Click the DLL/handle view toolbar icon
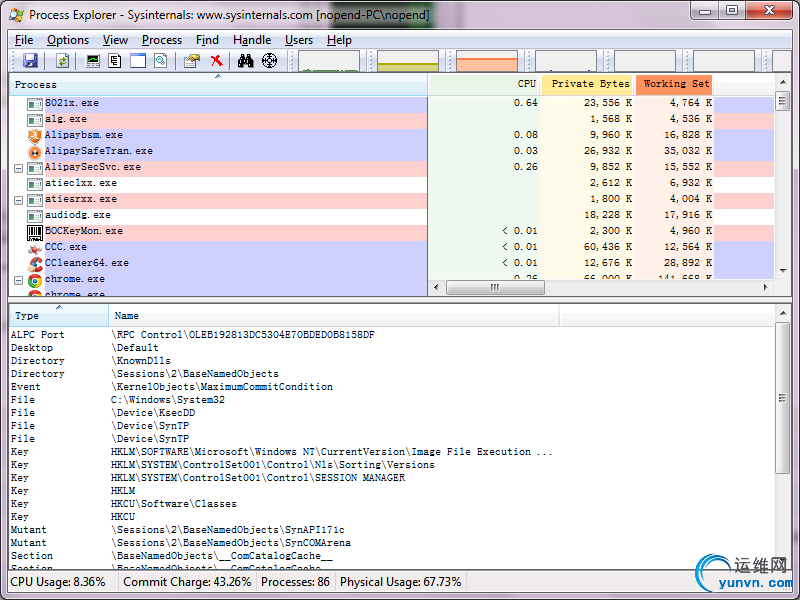Screen dimensions: 800x600 coord(161,61)
